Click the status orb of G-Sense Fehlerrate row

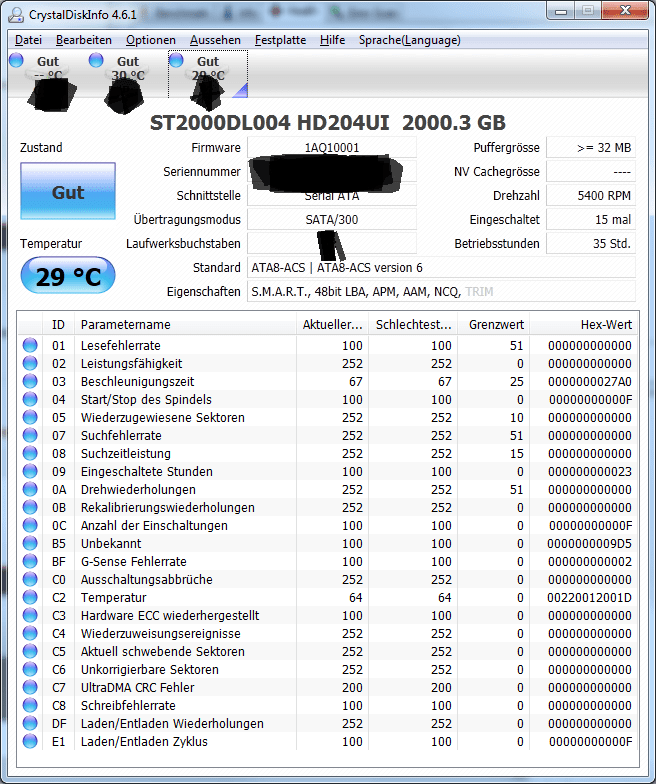click(30, 561)
